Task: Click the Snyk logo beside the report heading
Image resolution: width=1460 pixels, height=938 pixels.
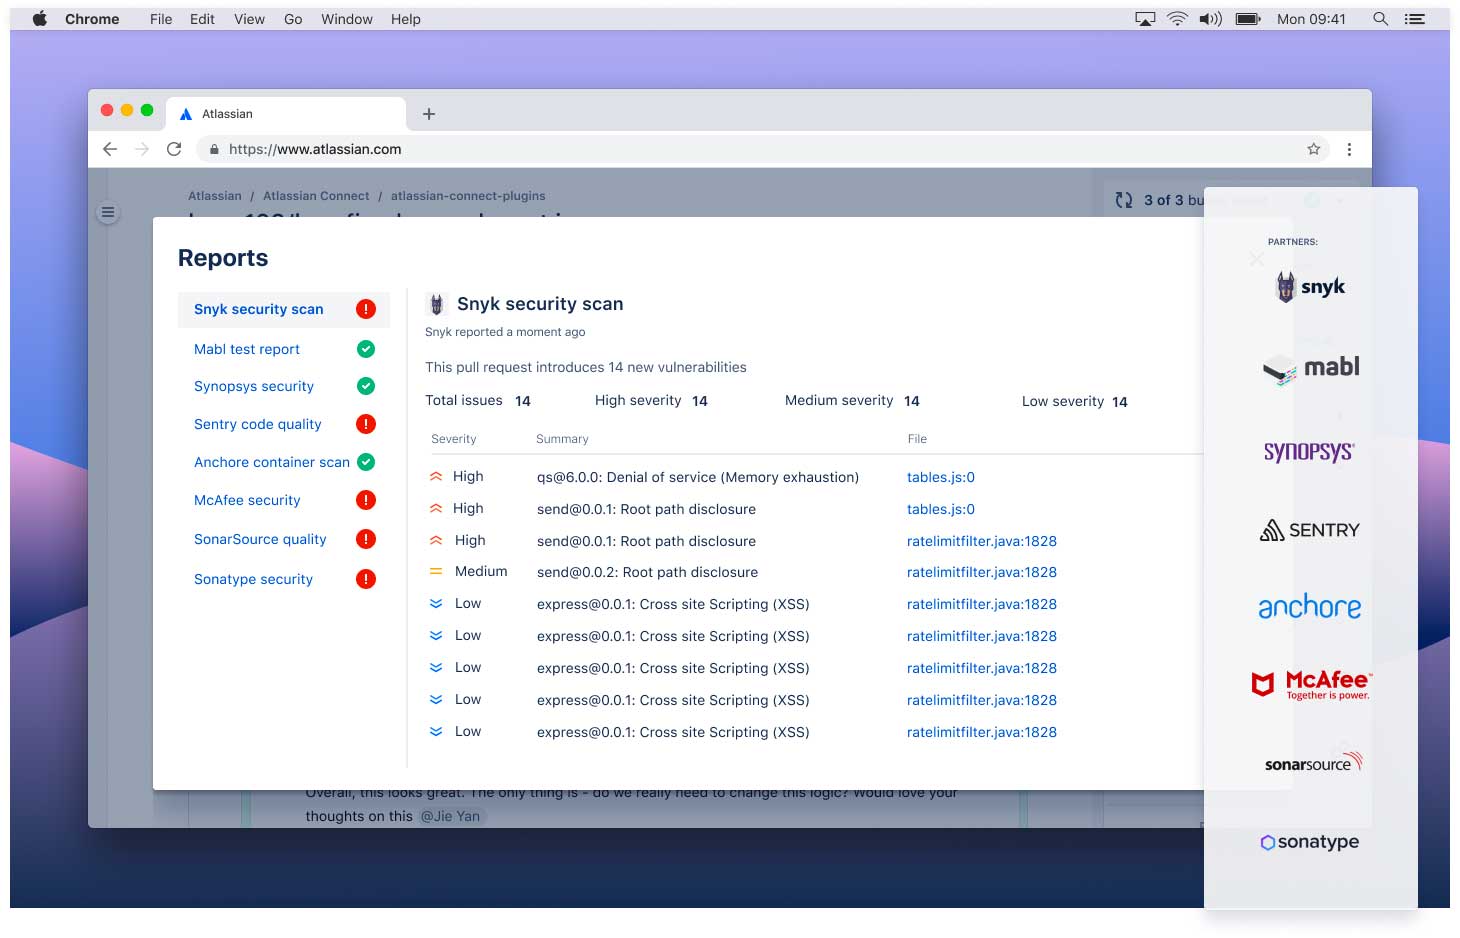Action: (436, 304)
